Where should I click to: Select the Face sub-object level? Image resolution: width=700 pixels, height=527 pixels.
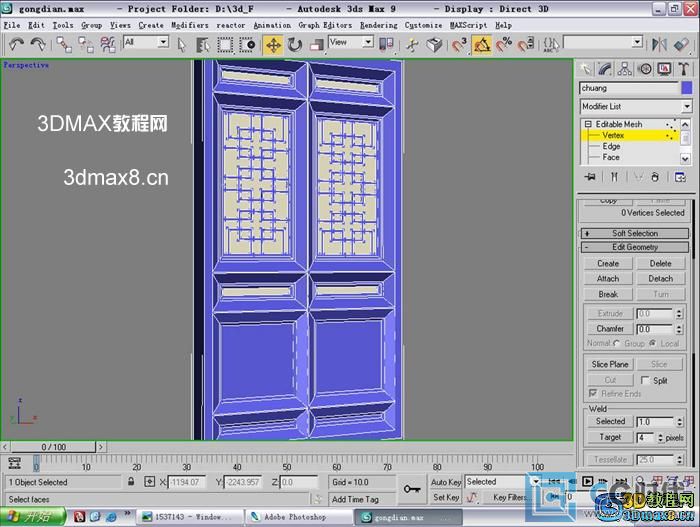pyautogui.click(x=611, y=157)
